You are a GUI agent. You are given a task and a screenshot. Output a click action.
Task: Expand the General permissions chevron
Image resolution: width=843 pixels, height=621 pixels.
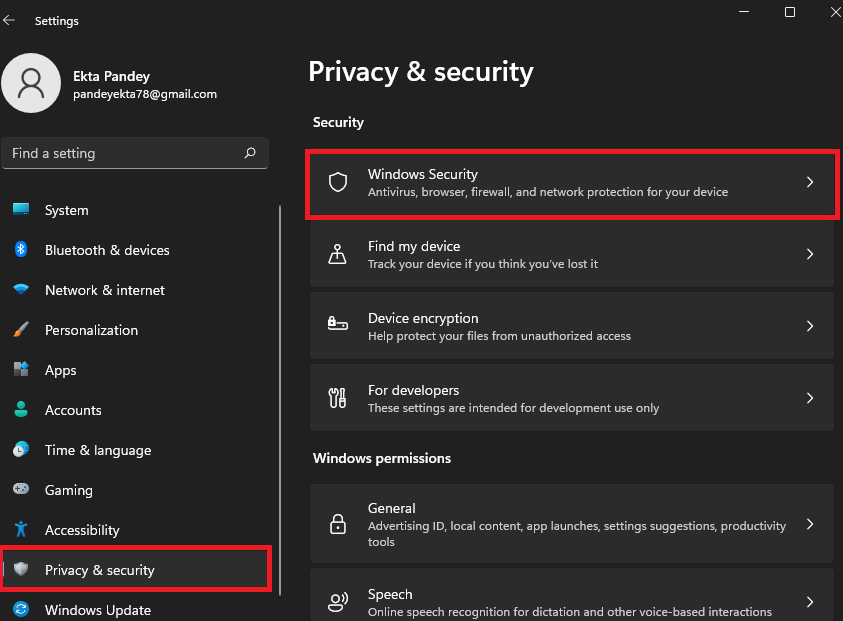click(x=810, y=524)
